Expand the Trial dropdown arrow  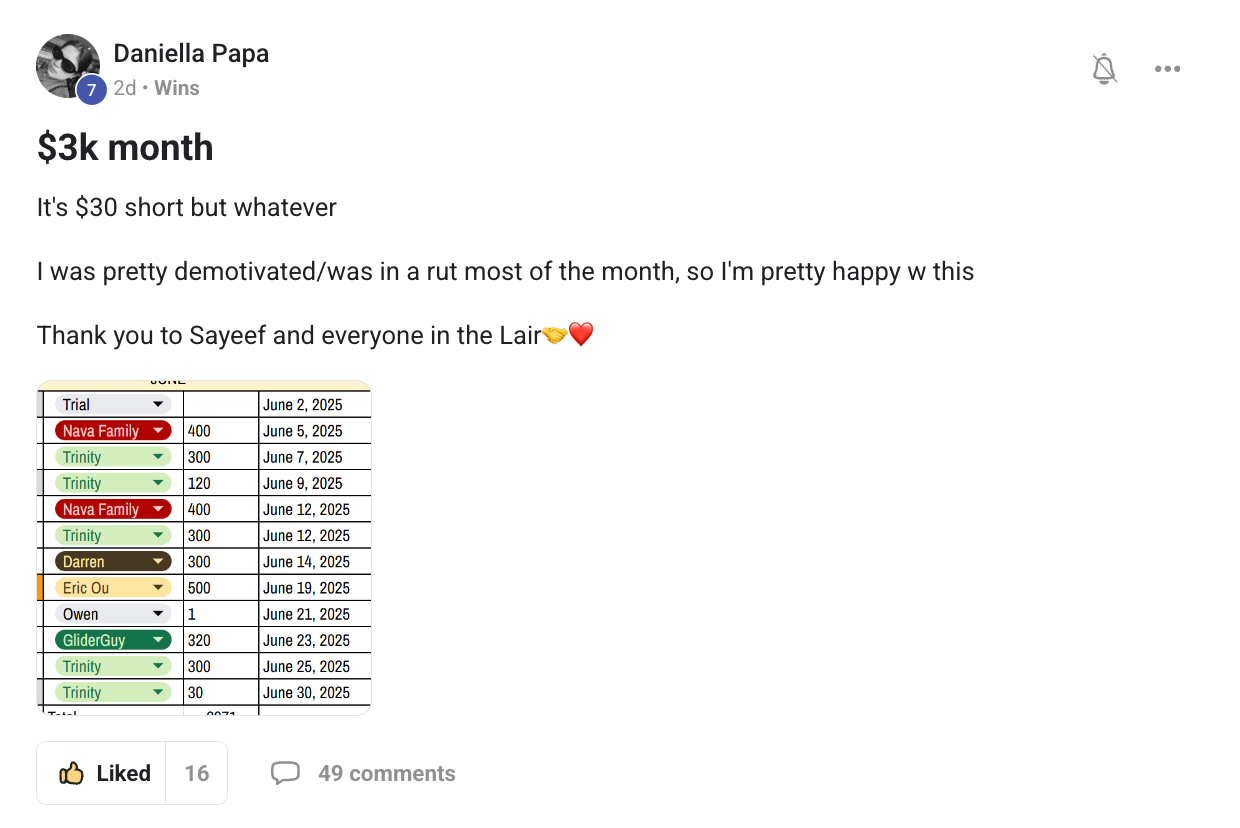[158, 405]
